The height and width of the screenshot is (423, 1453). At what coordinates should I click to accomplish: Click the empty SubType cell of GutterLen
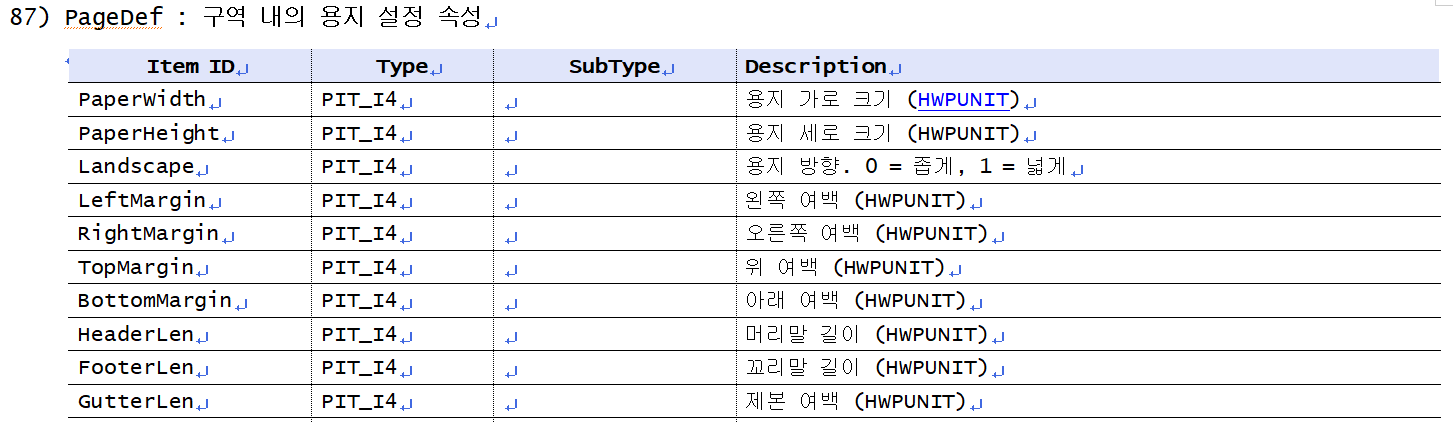614,402
